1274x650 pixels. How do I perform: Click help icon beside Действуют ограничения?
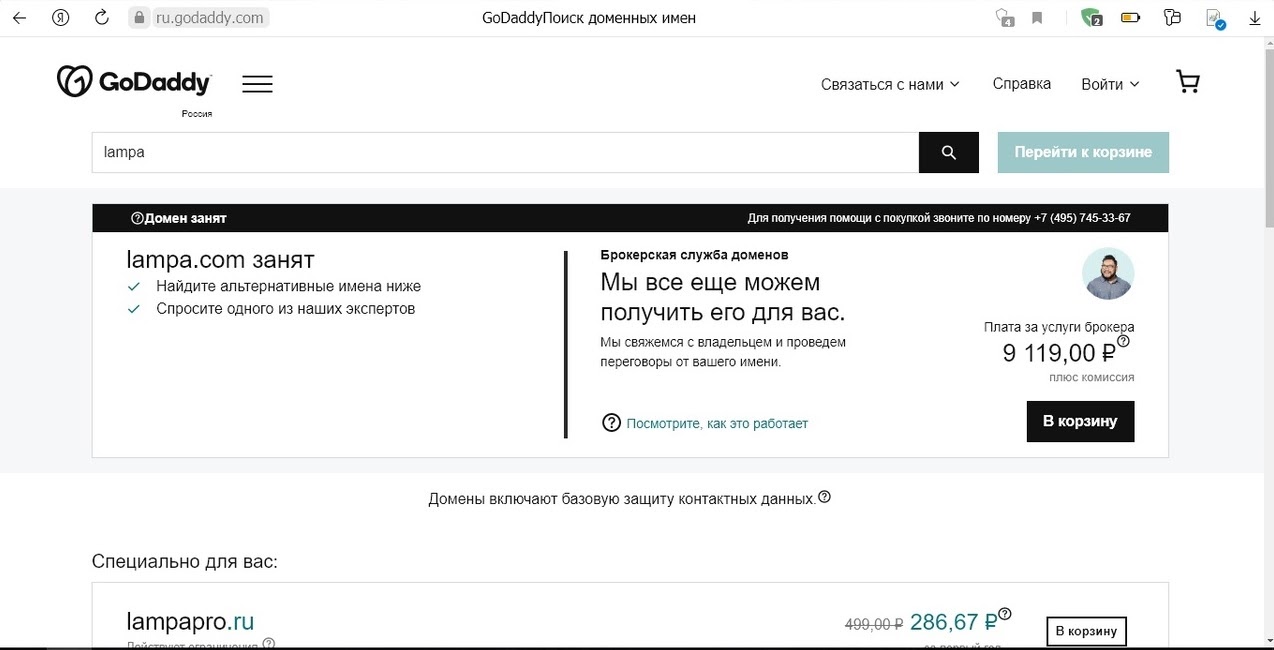pyautogui.click(x=268, y=644)
